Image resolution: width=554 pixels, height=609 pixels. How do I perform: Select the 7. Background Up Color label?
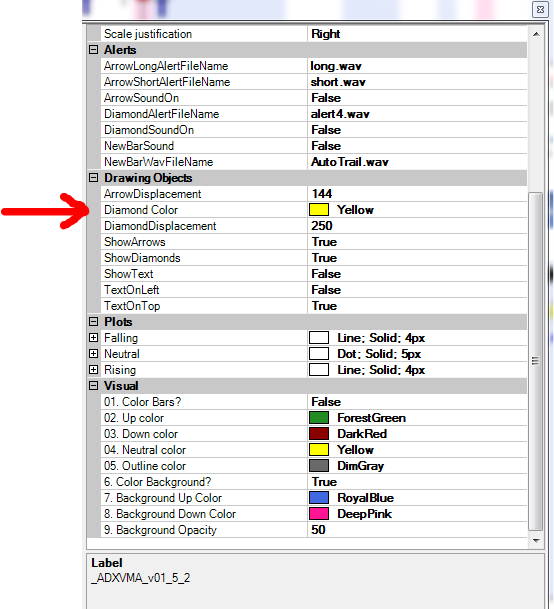click(163, 498)
